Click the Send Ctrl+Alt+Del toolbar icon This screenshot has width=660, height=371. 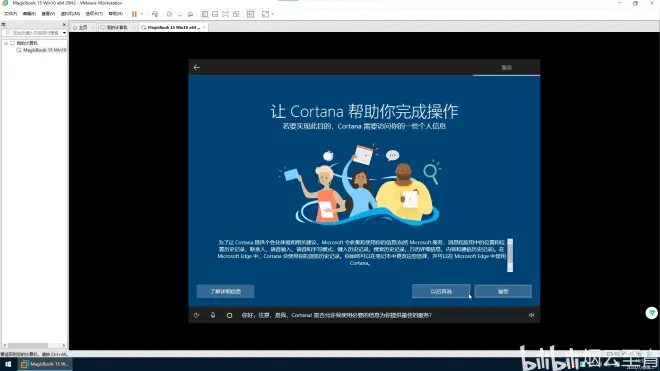(155, 14)
